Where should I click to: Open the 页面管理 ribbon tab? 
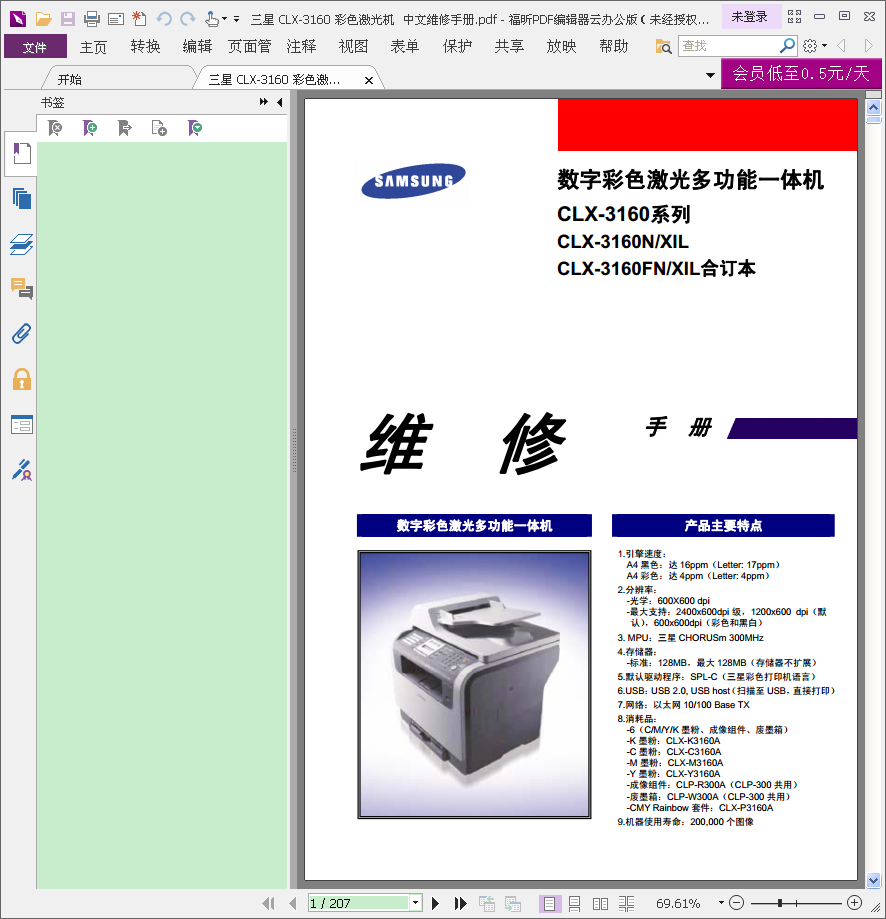250,46
